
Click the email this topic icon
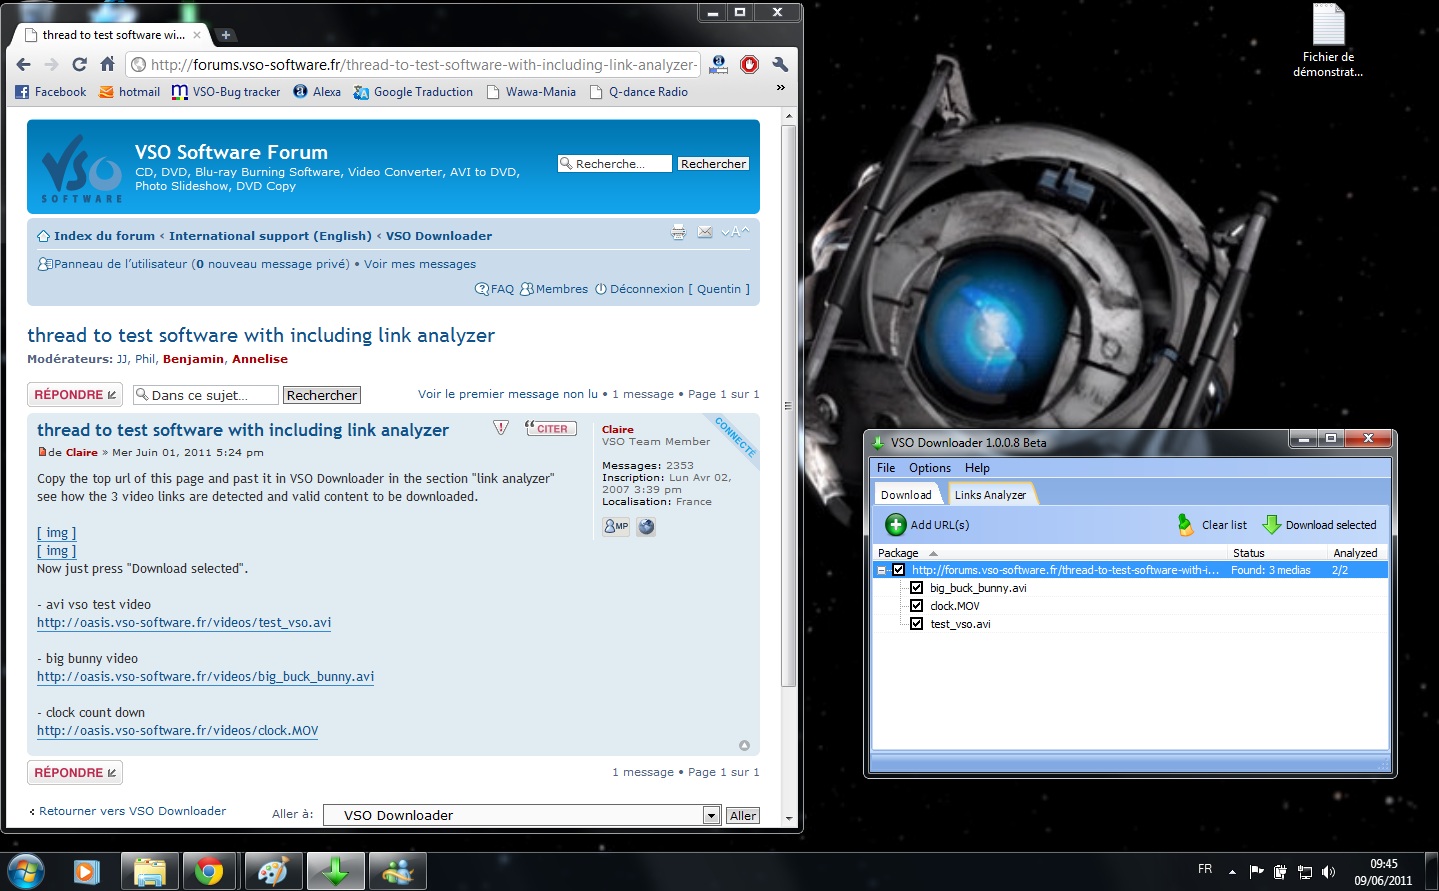click(x=705, y=232)
